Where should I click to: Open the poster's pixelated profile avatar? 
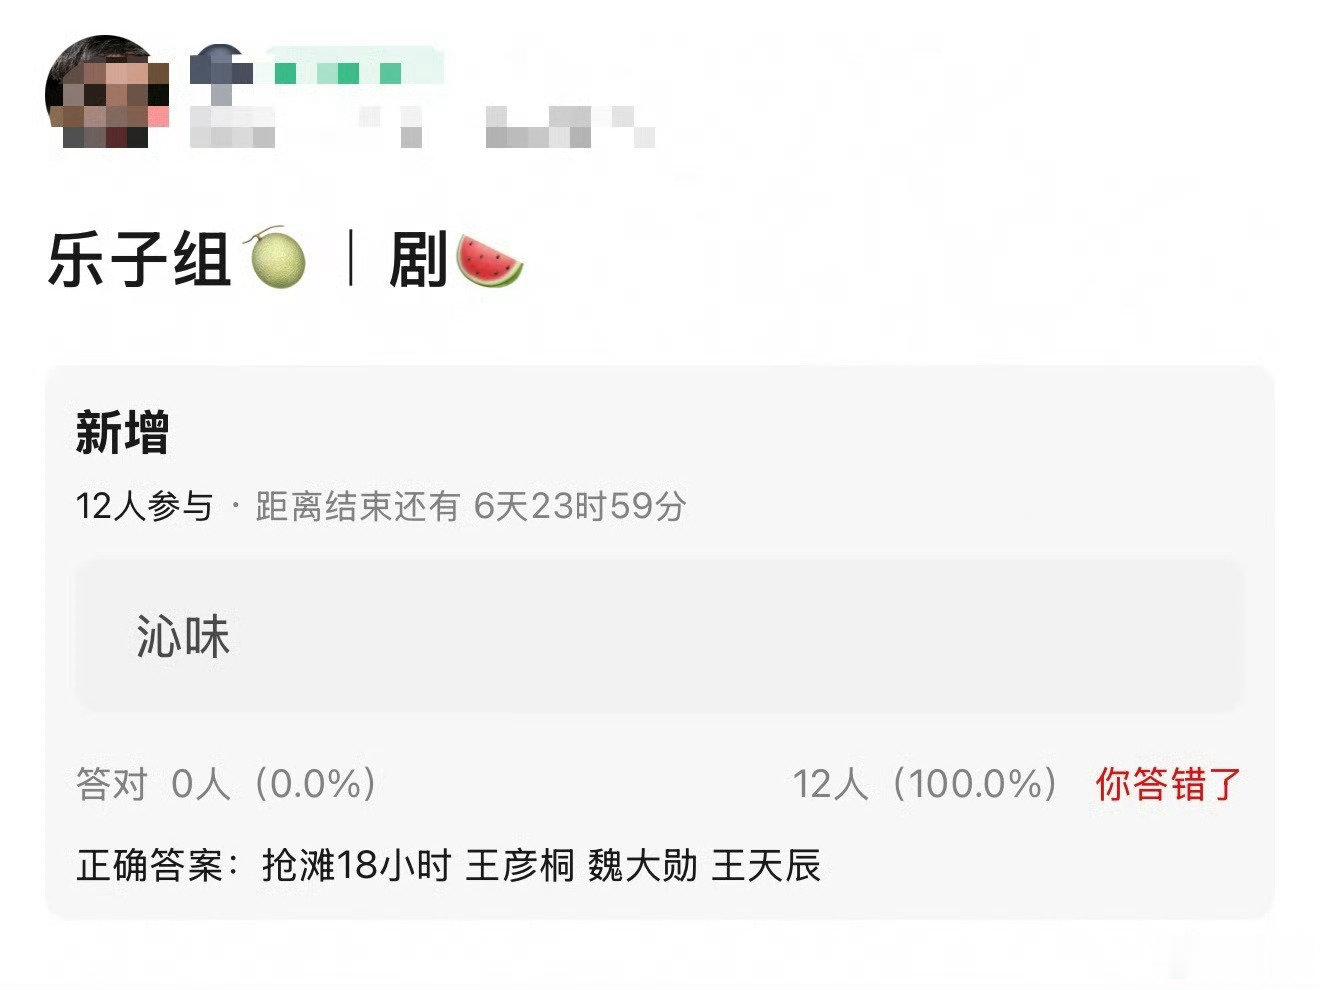pyautogui.click(x=107, y=93)
